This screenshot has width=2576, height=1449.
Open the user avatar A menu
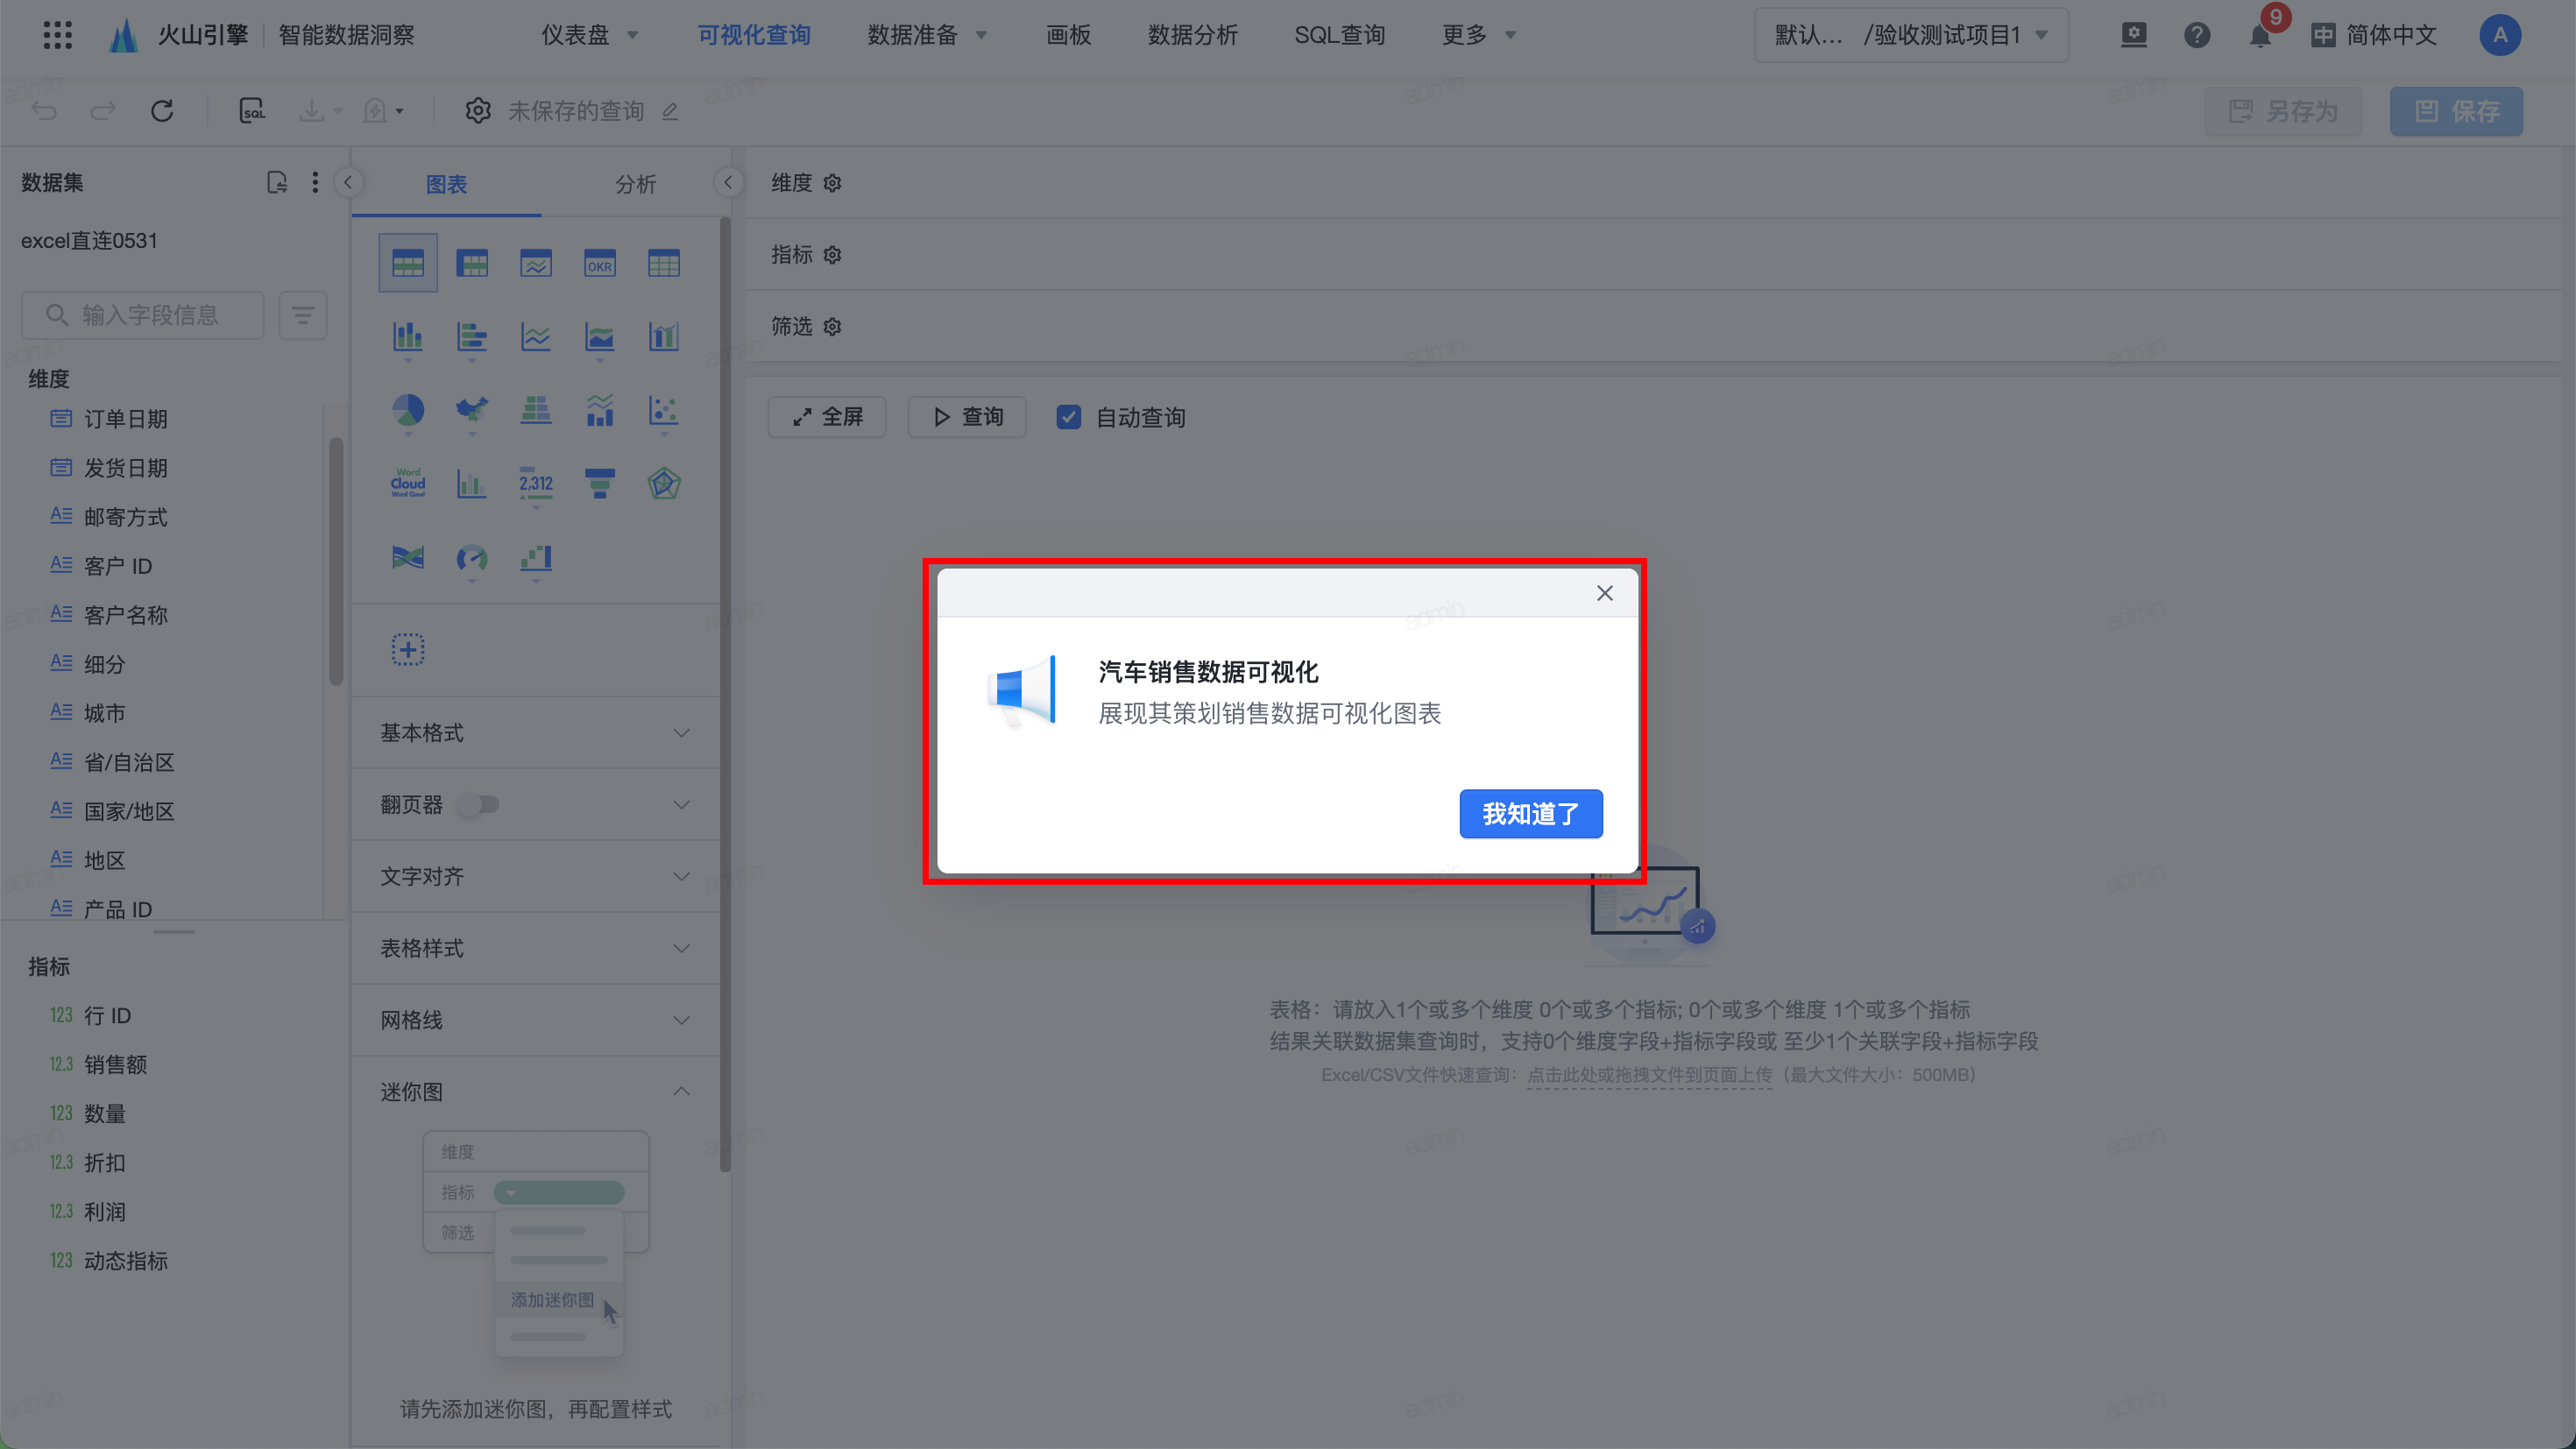(x=2500, y=35)
